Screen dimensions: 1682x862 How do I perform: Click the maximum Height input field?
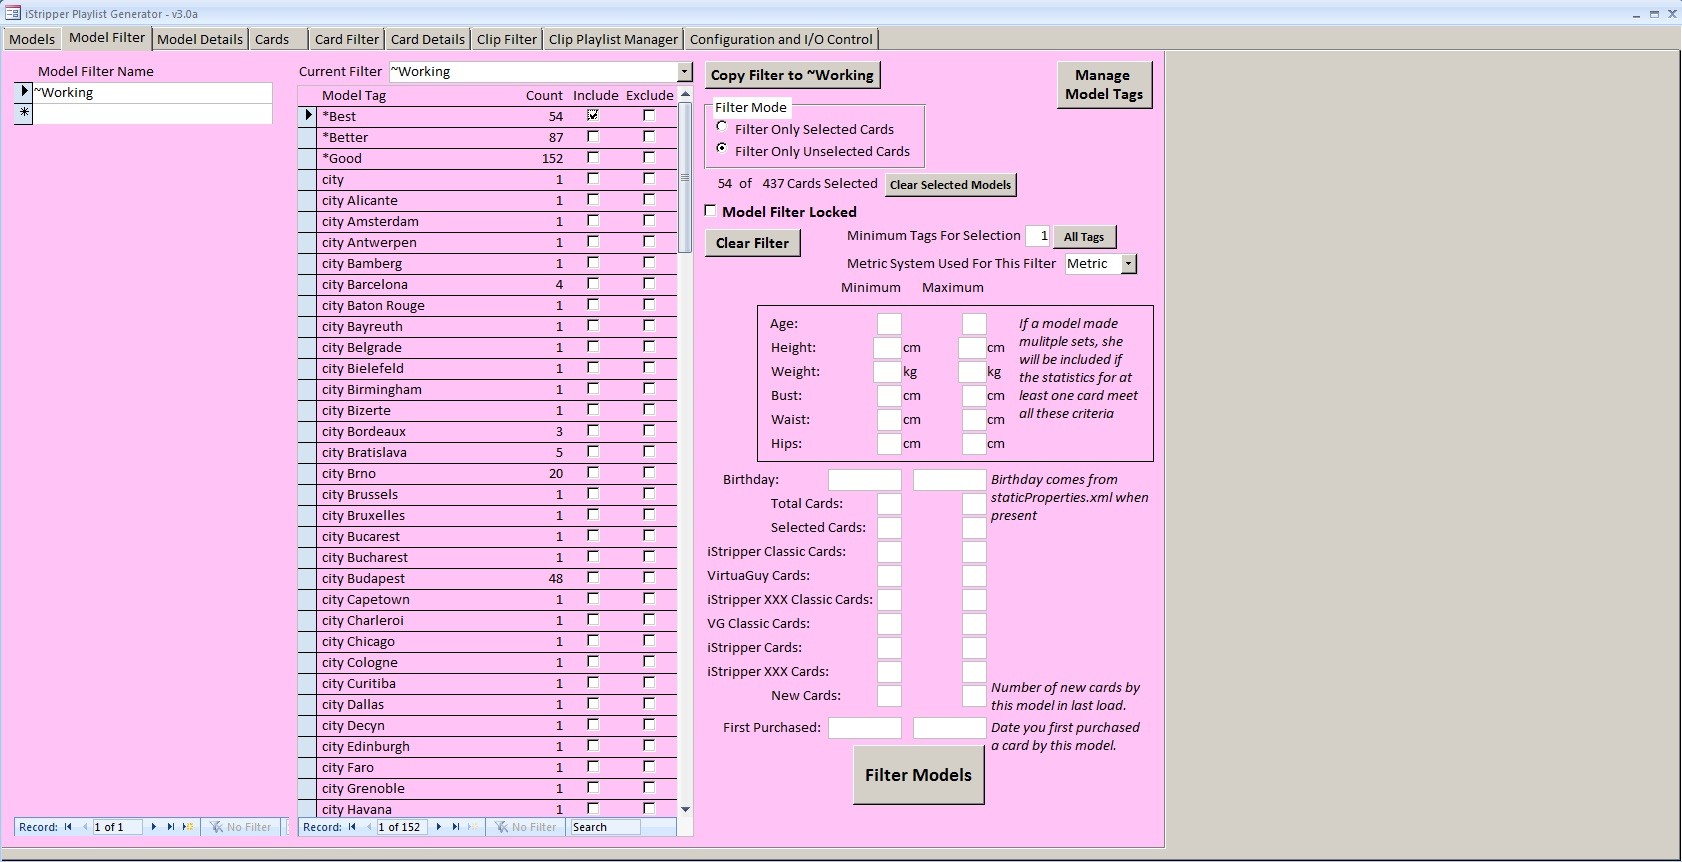[x=971, y=348]
